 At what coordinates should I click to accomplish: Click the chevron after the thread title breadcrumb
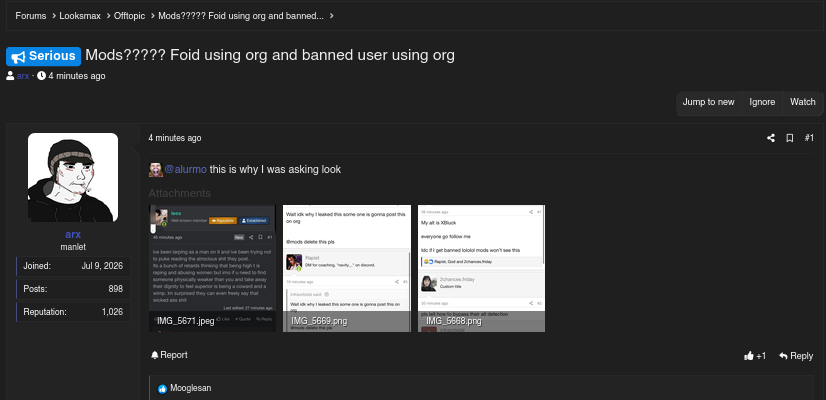pyautogui.click(x=331, y=16)
